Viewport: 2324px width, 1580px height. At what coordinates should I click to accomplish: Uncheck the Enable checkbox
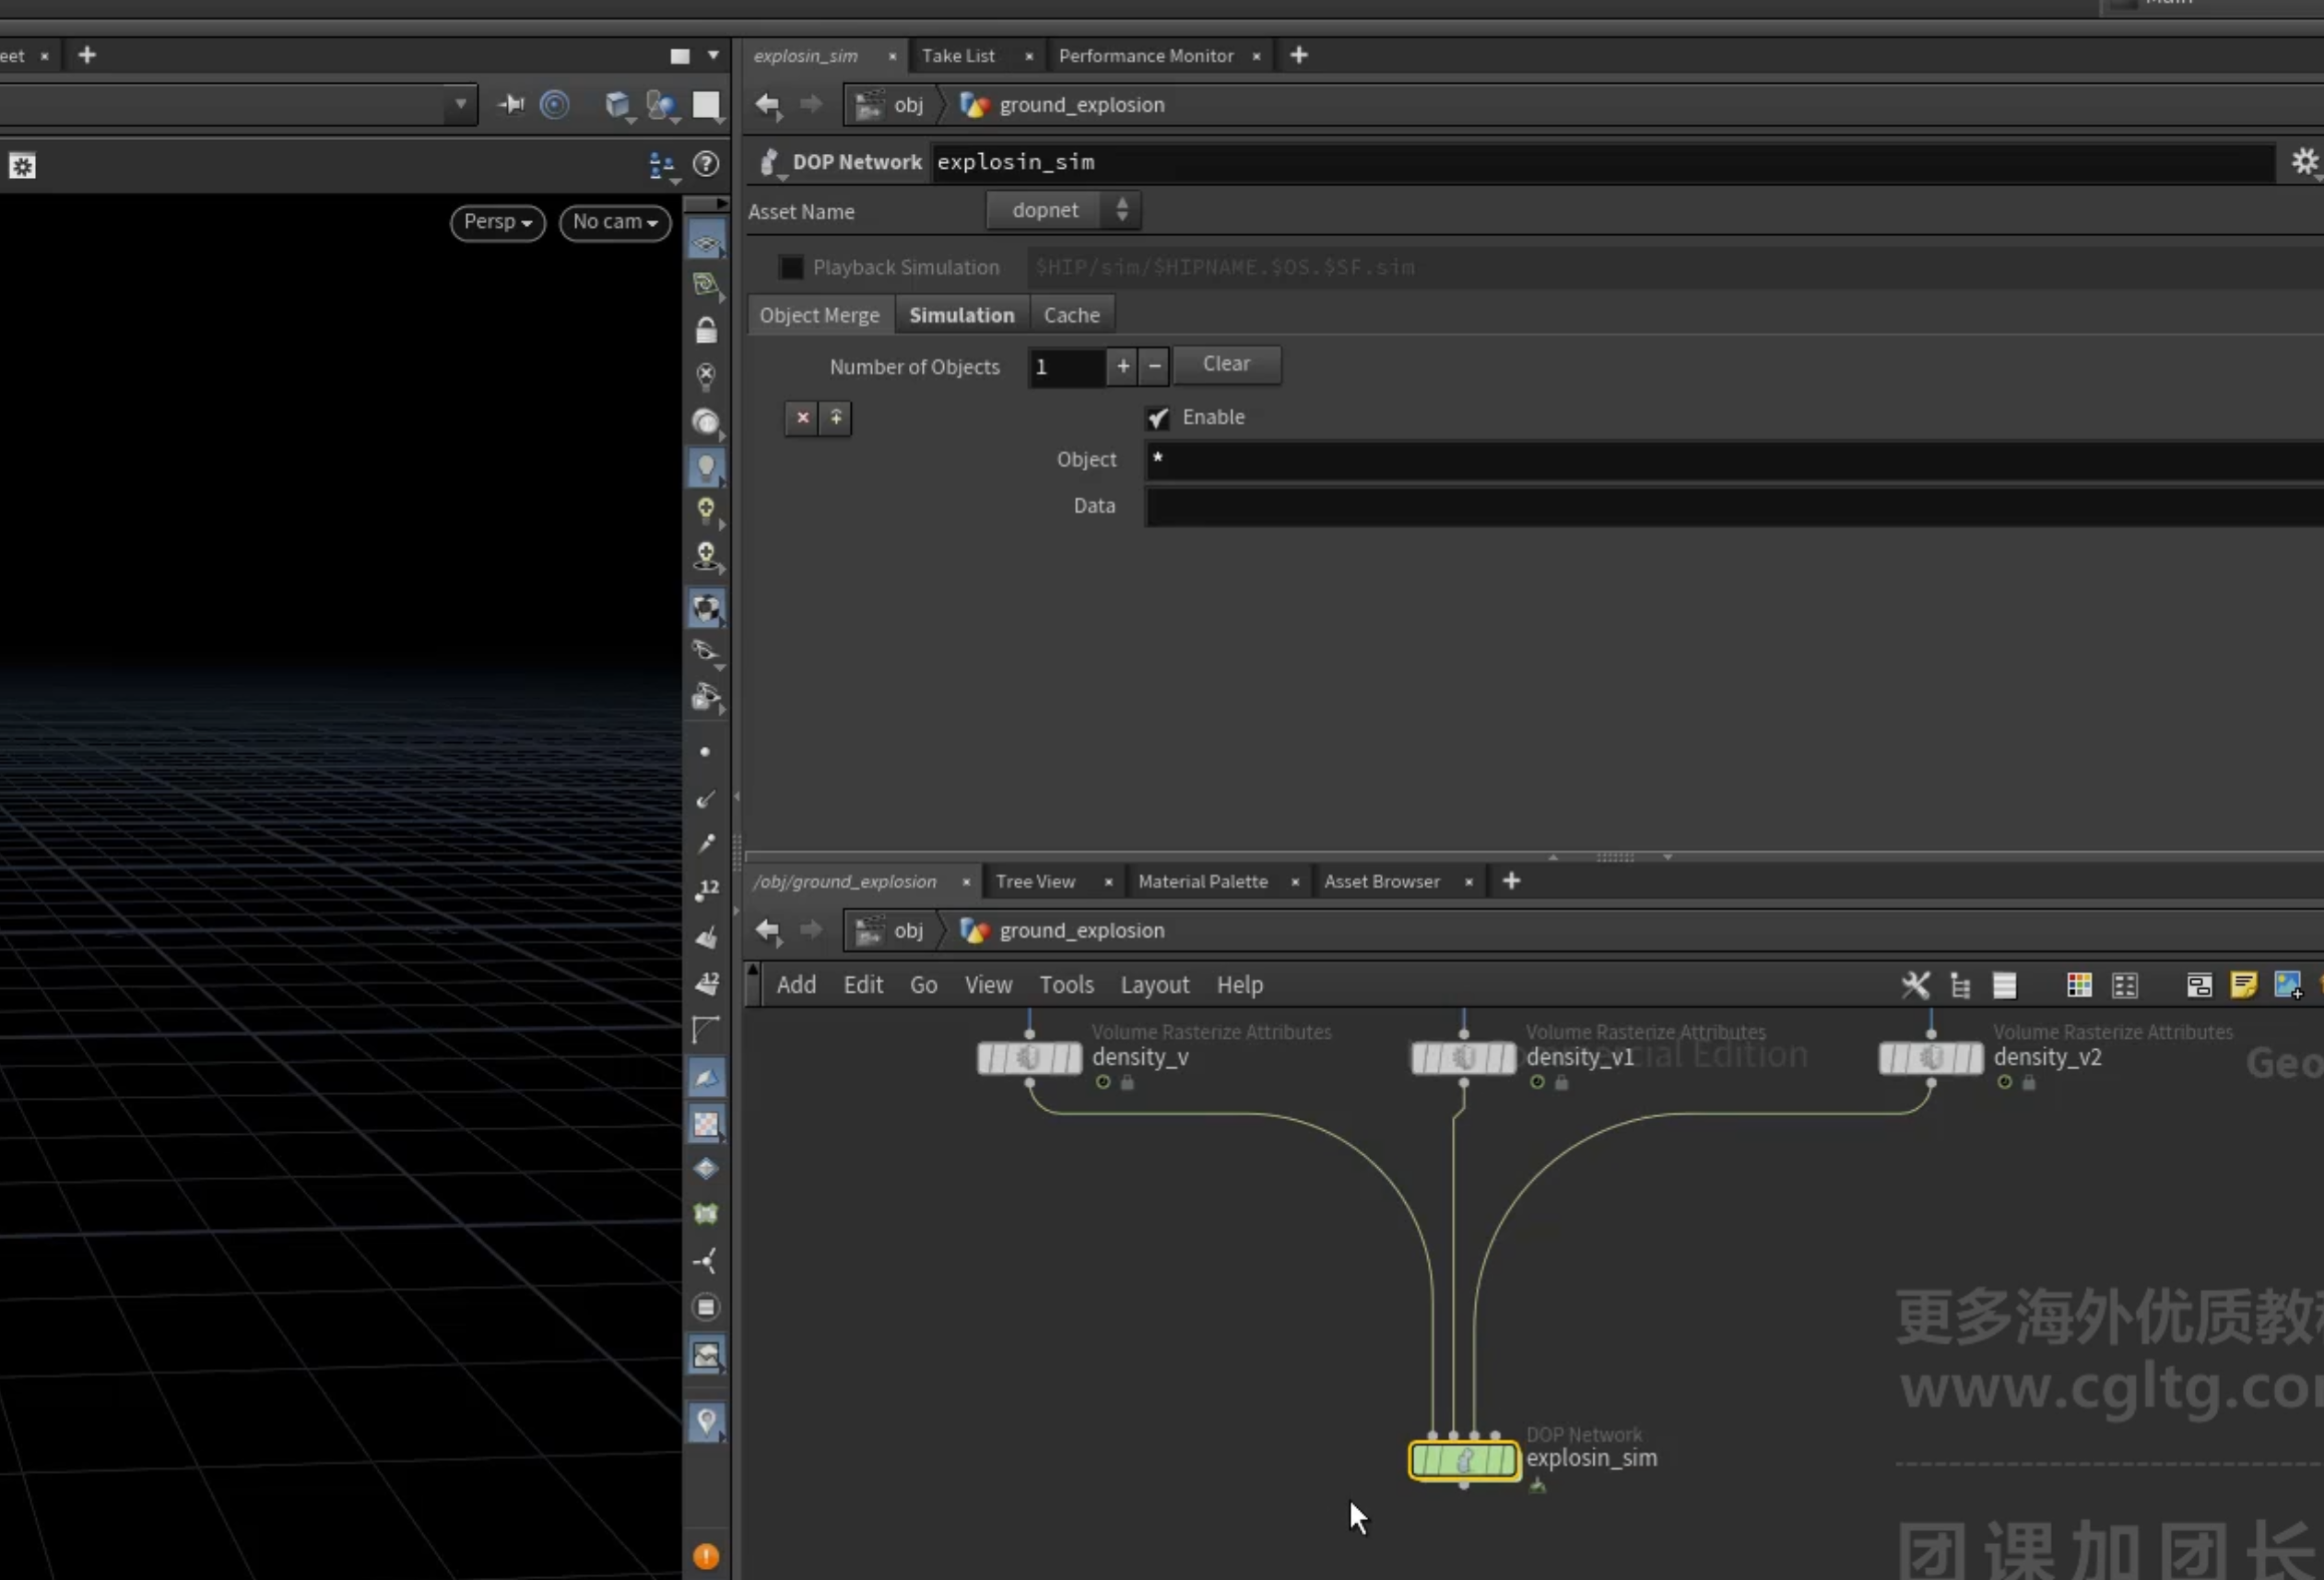1157,418
